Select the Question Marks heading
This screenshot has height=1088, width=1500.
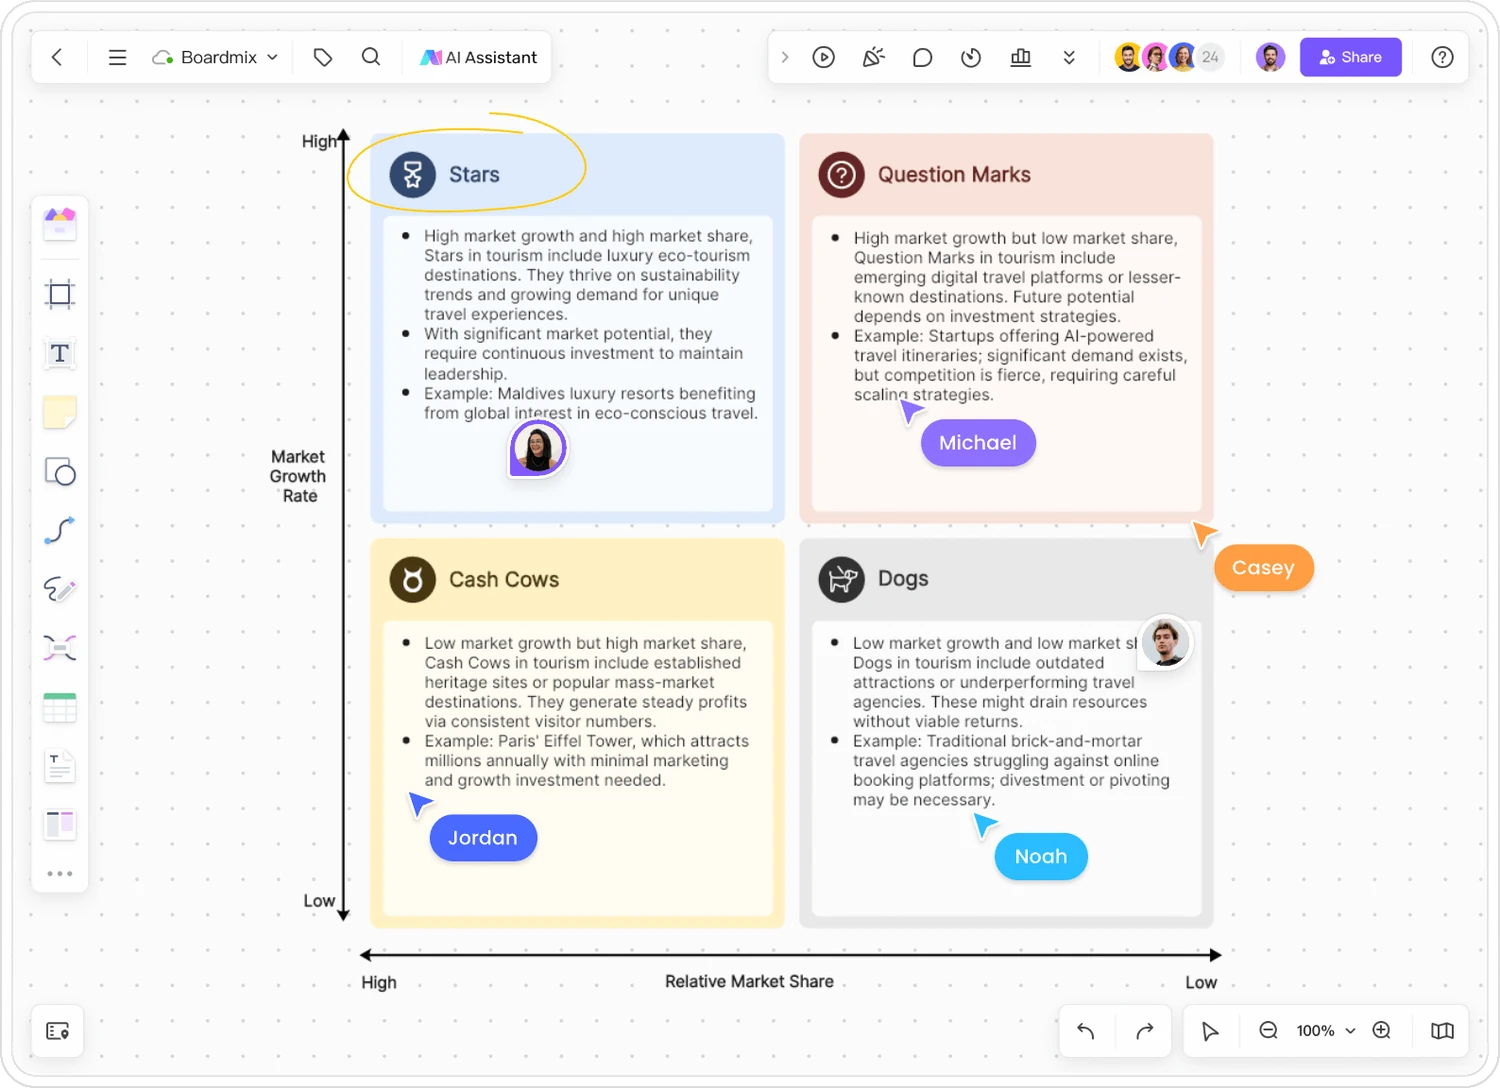pos(954,175)
